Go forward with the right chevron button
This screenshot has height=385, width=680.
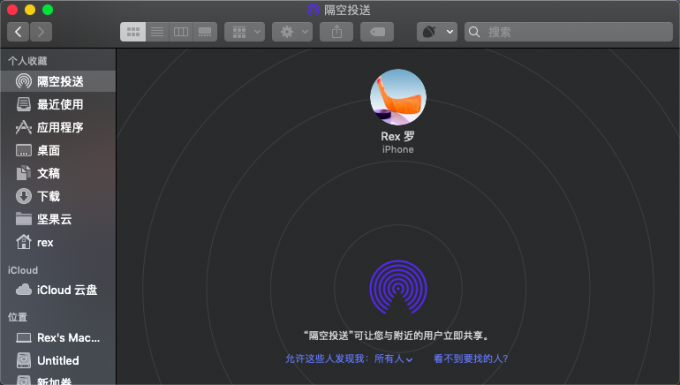click(41, 32)
